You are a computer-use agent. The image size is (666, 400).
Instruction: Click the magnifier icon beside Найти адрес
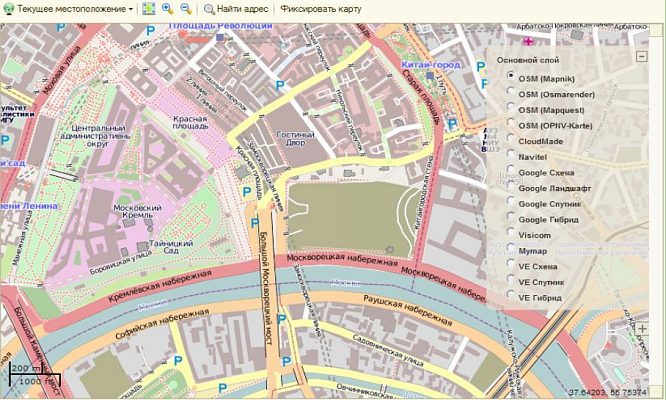pyautogui.click(x=209, y=8)
